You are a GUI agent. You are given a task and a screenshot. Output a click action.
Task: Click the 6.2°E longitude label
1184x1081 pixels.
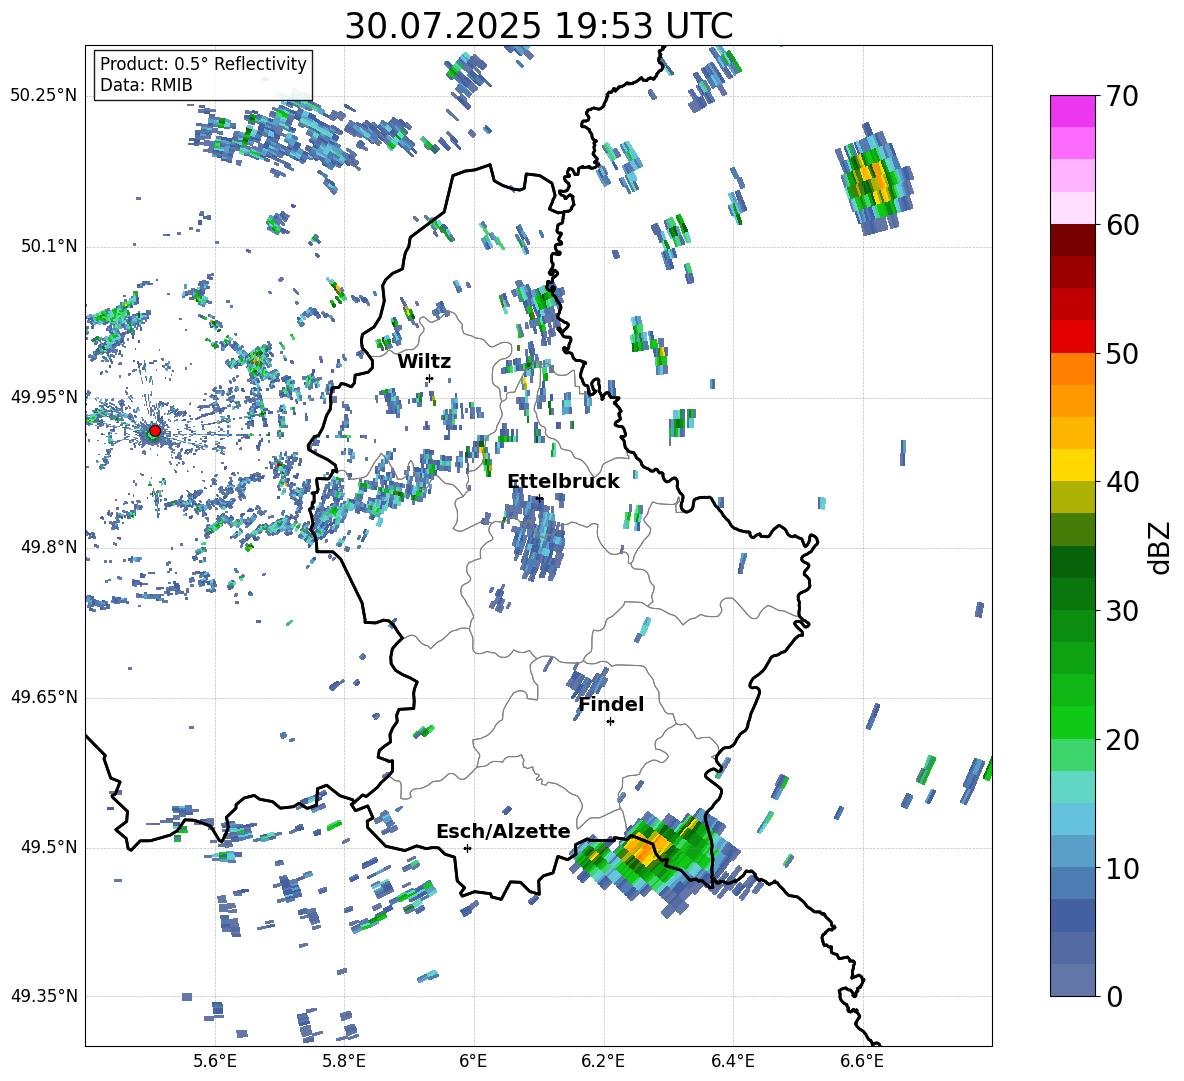(x=603, y=1061)
